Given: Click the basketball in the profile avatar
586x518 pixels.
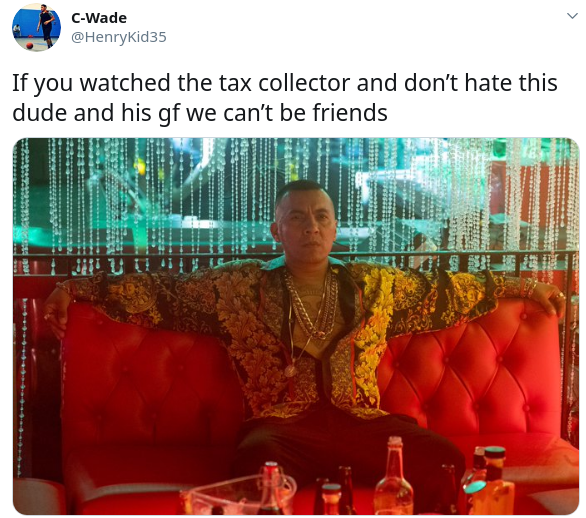Looking at the screenshot, I should (x=30, y=46).
